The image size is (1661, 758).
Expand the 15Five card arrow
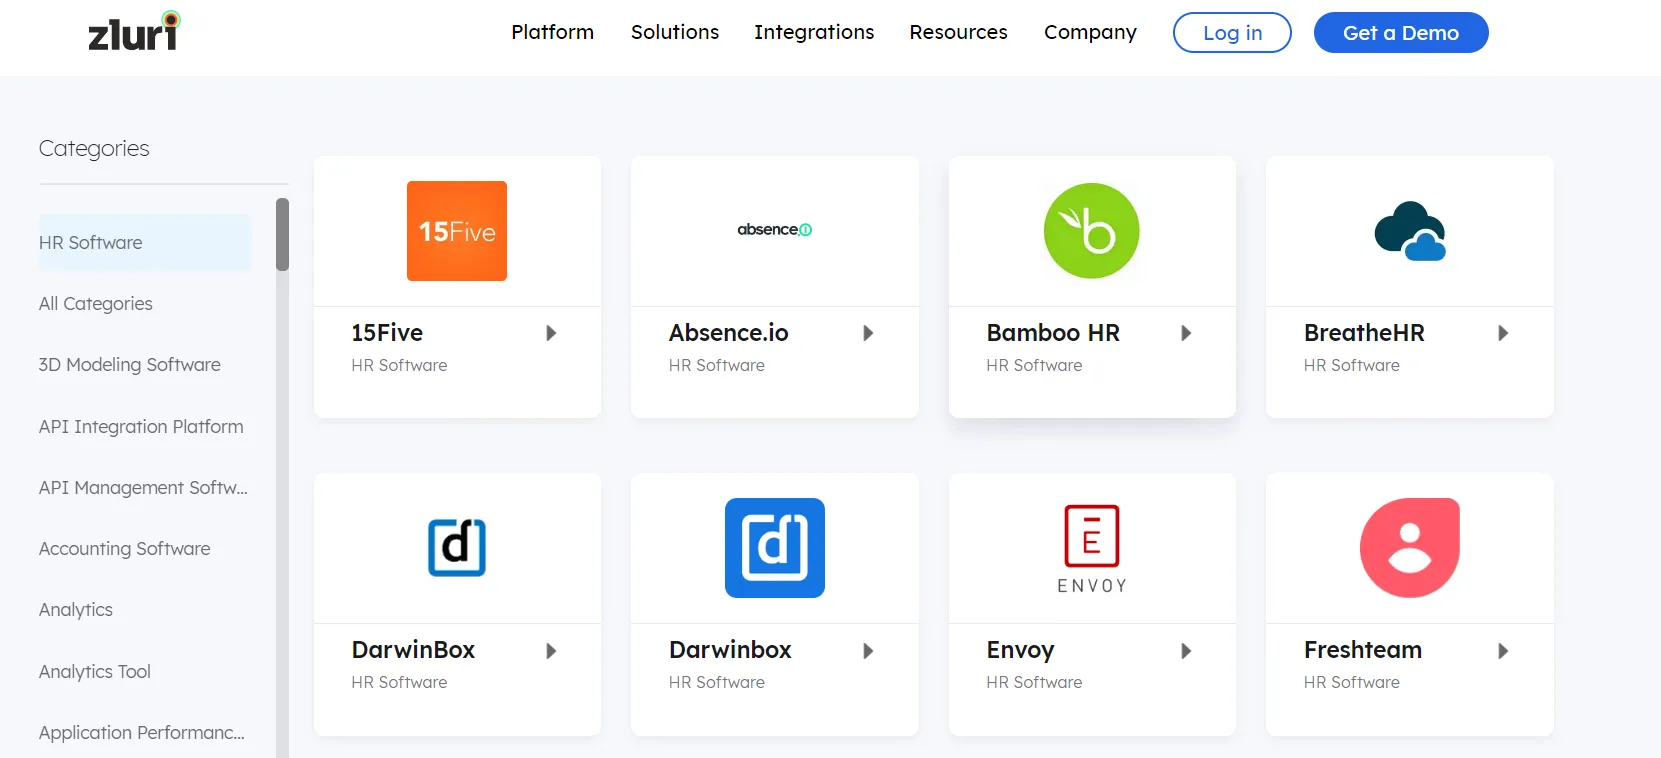click(551, 333)
